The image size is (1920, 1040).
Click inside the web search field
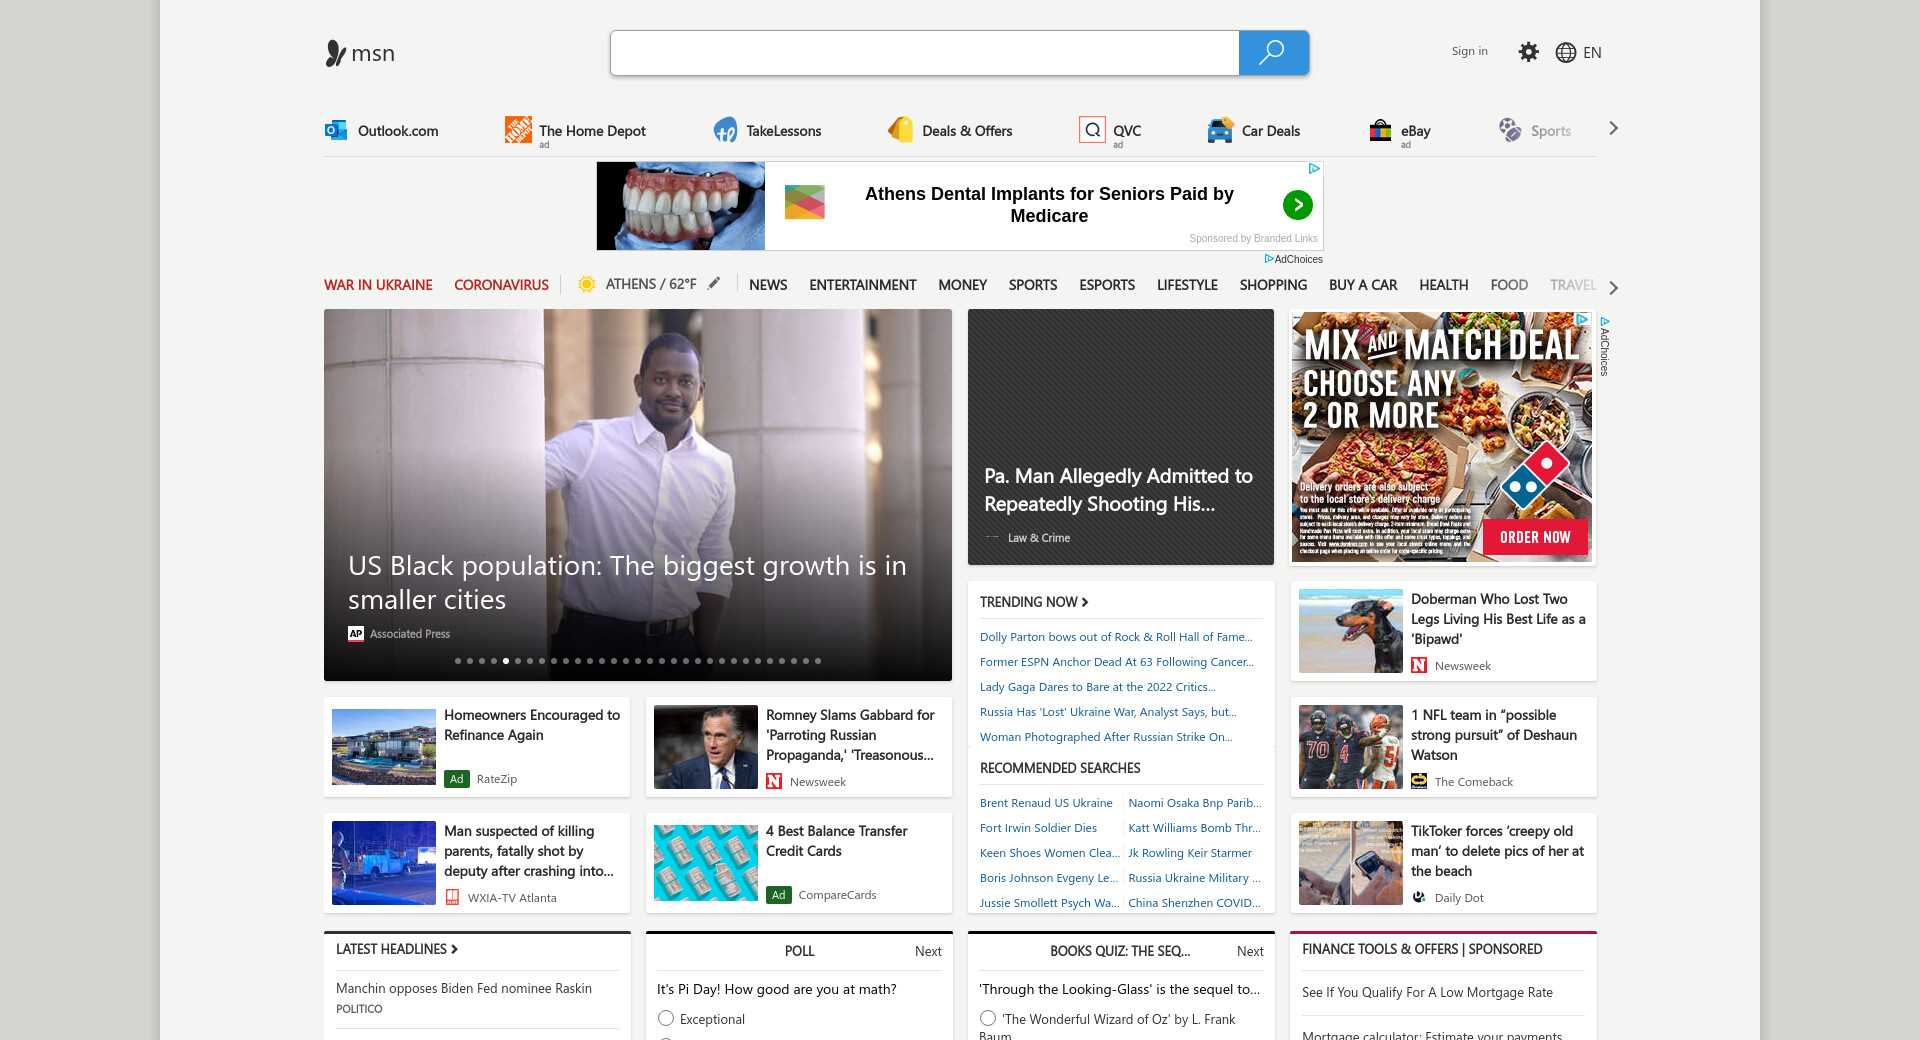pos(924,53)
